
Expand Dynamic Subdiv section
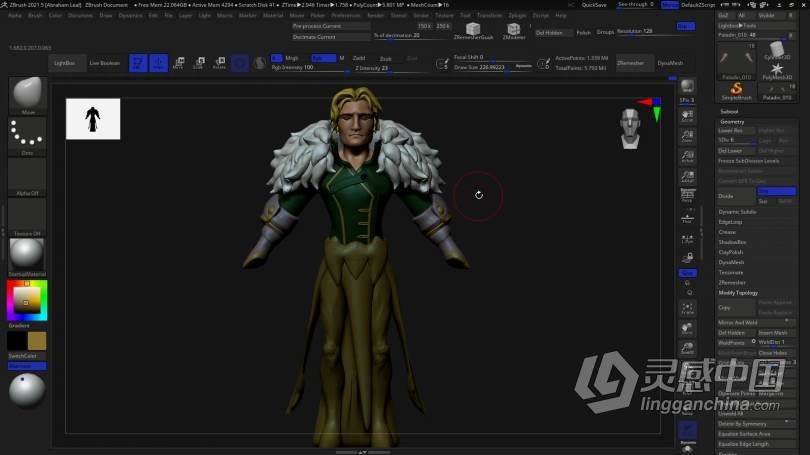click(x=737, y=212)
